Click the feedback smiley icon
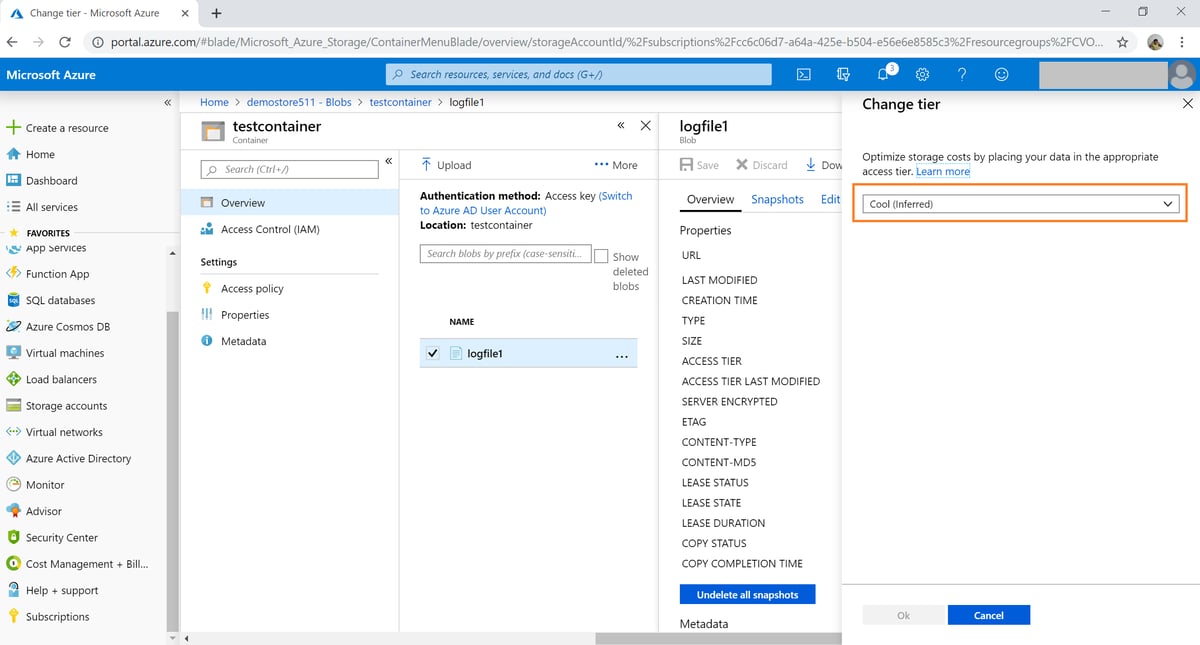This screenshot has height=645, width=1200. (1001, 74)
